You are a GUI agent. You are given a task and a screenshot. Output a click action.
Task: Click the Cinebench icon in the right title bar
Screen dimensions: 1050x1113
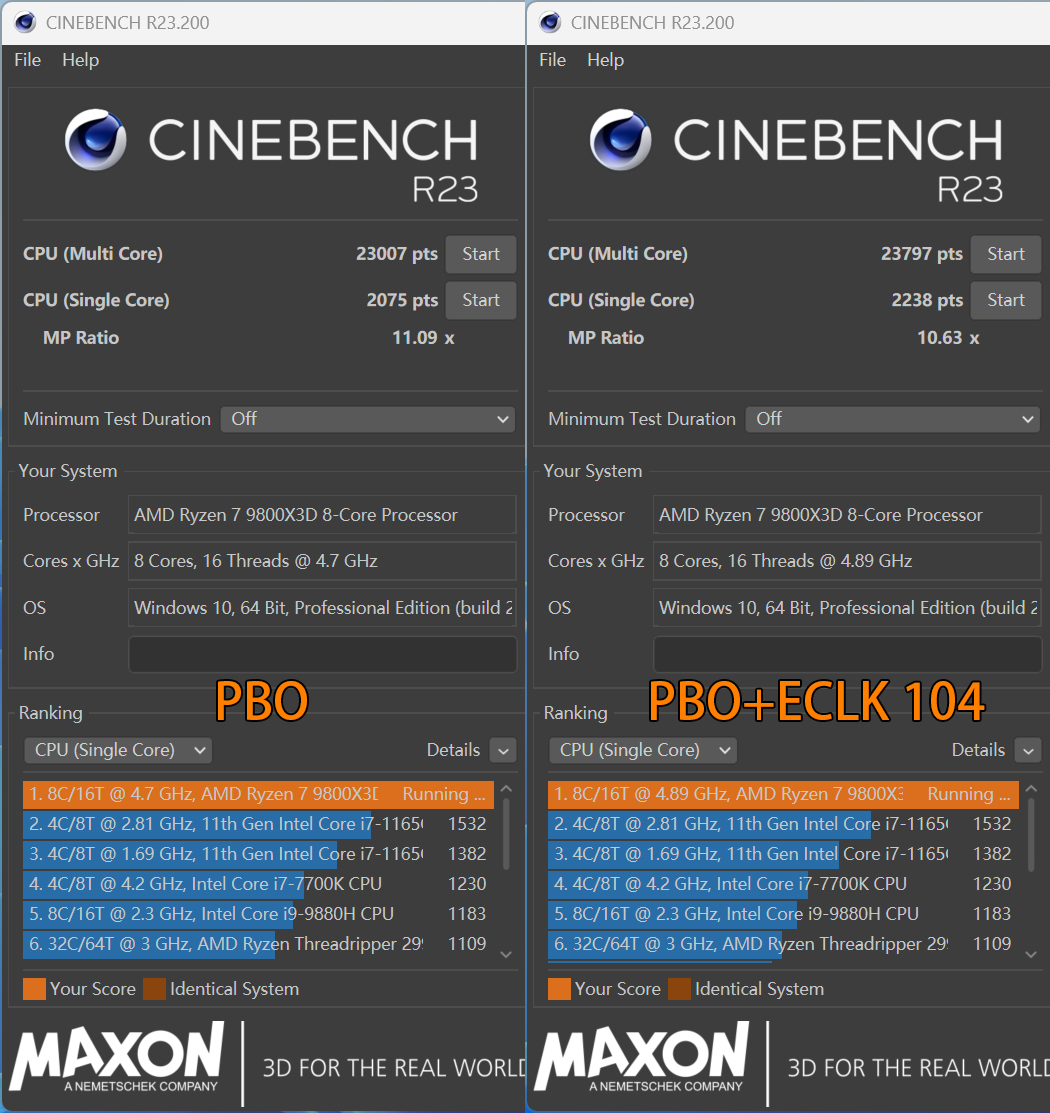[549, 21]
